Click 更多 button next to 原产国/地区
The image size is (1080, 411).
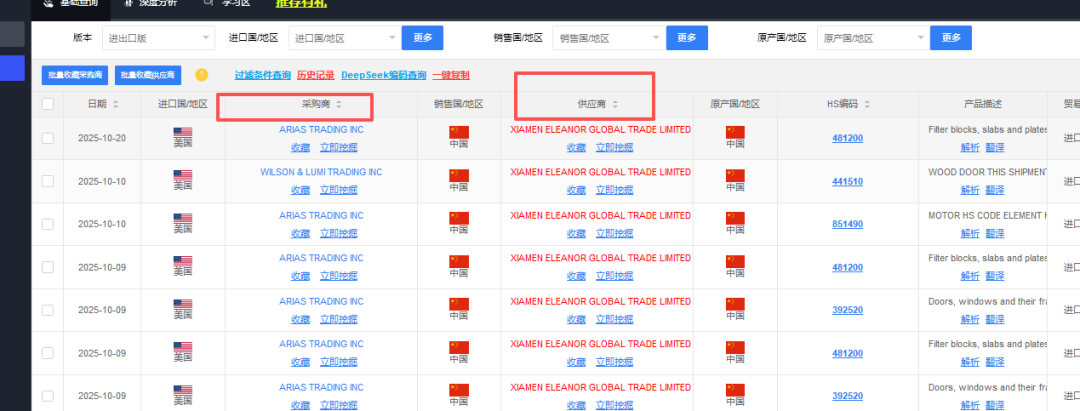[951, 38]
